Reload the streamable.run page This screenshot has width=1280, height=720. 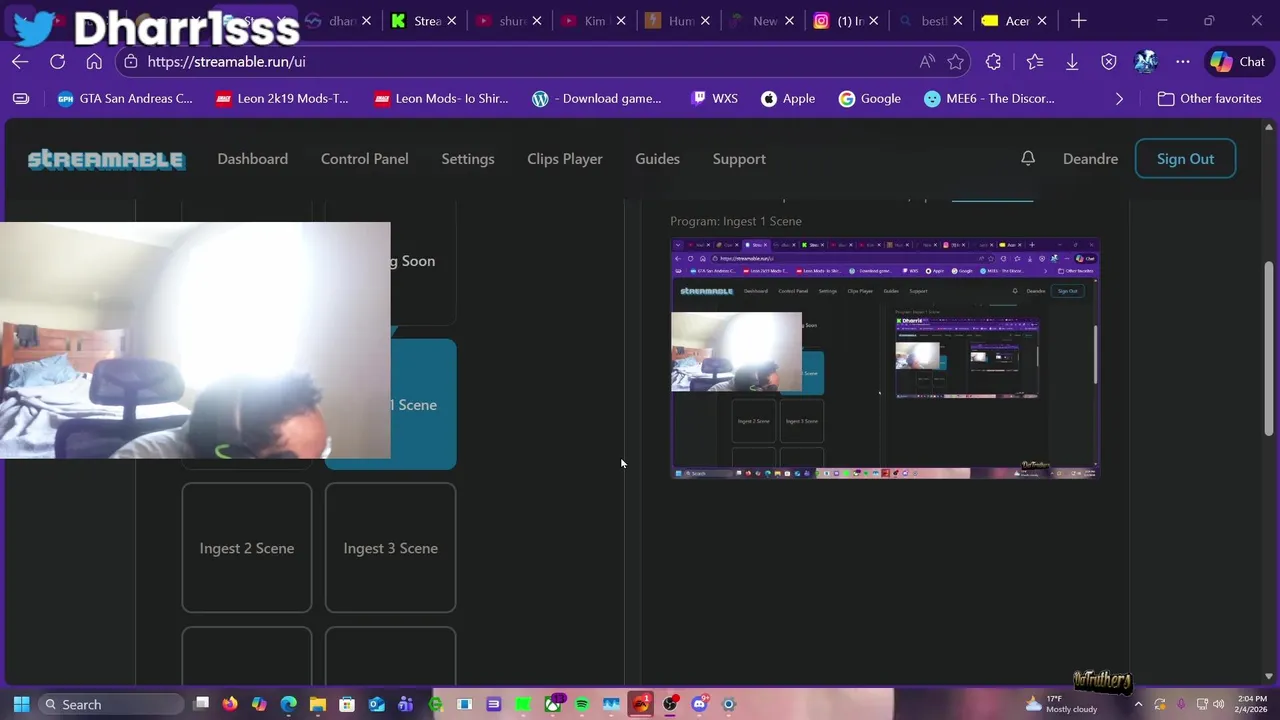point(57,62)
